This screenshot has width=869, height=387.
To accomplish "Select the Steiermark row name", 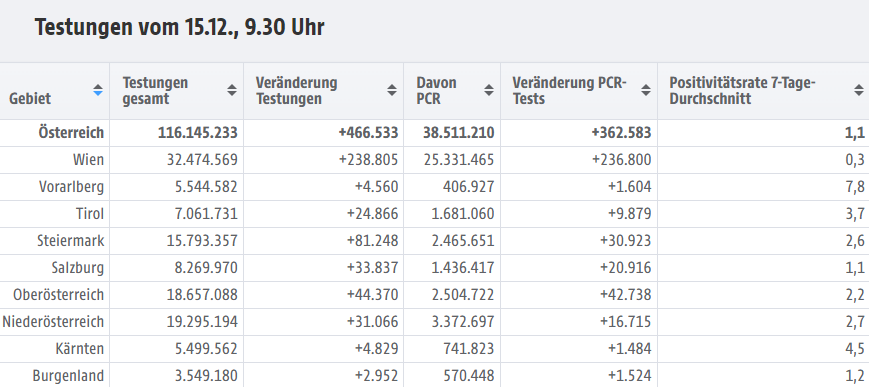I will (x=70, y=241).
